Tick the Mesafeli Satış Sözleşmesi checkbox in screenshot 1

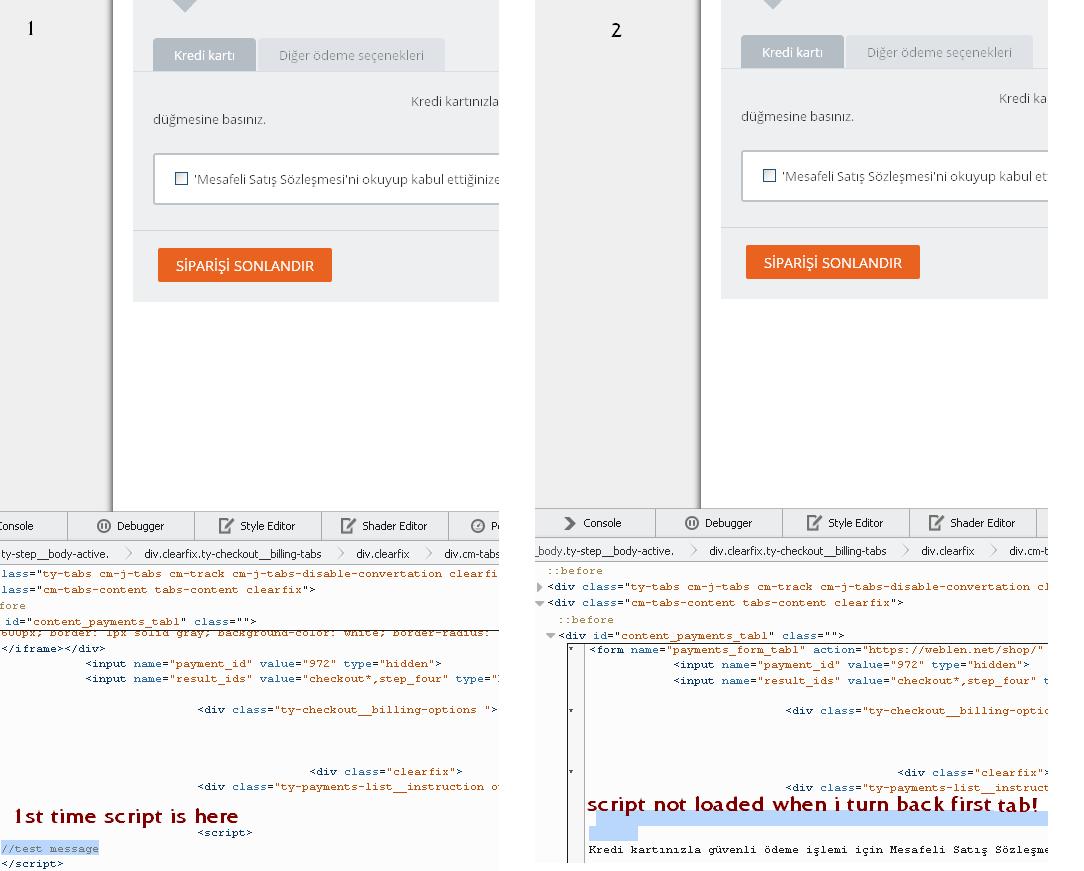coord(181,178)
